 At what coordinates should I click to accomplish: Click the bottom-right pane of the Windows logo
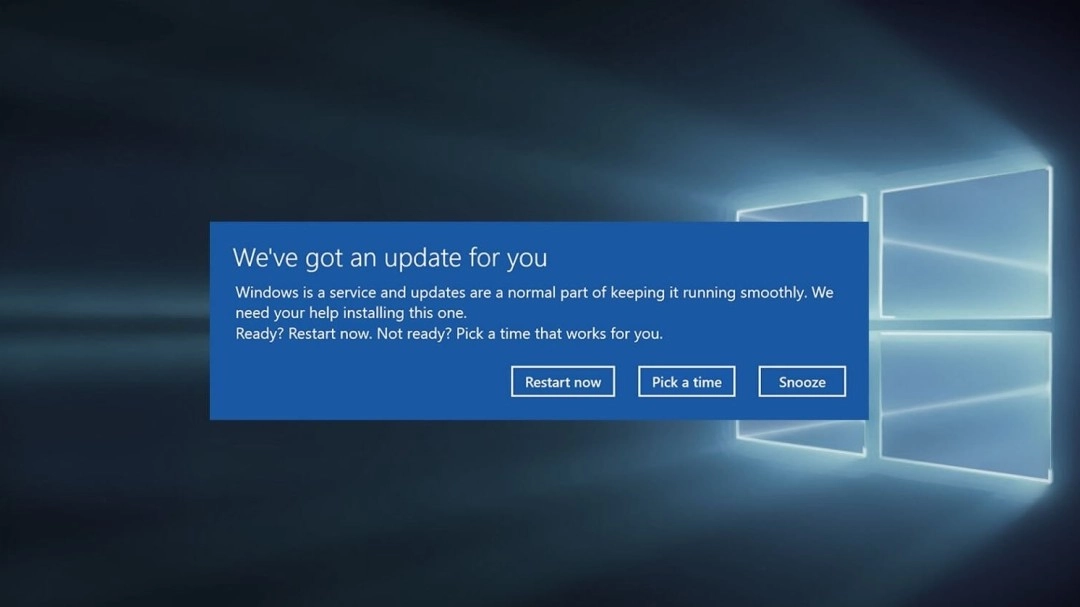pyautogui.click(x=965, y=405)
